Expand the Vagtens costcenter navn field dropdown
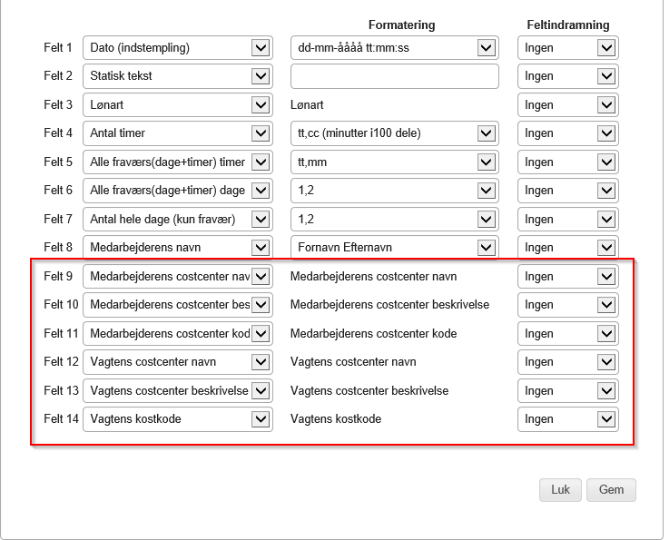The width and height of the screenshot is (664, 540). tap(178, 361)
